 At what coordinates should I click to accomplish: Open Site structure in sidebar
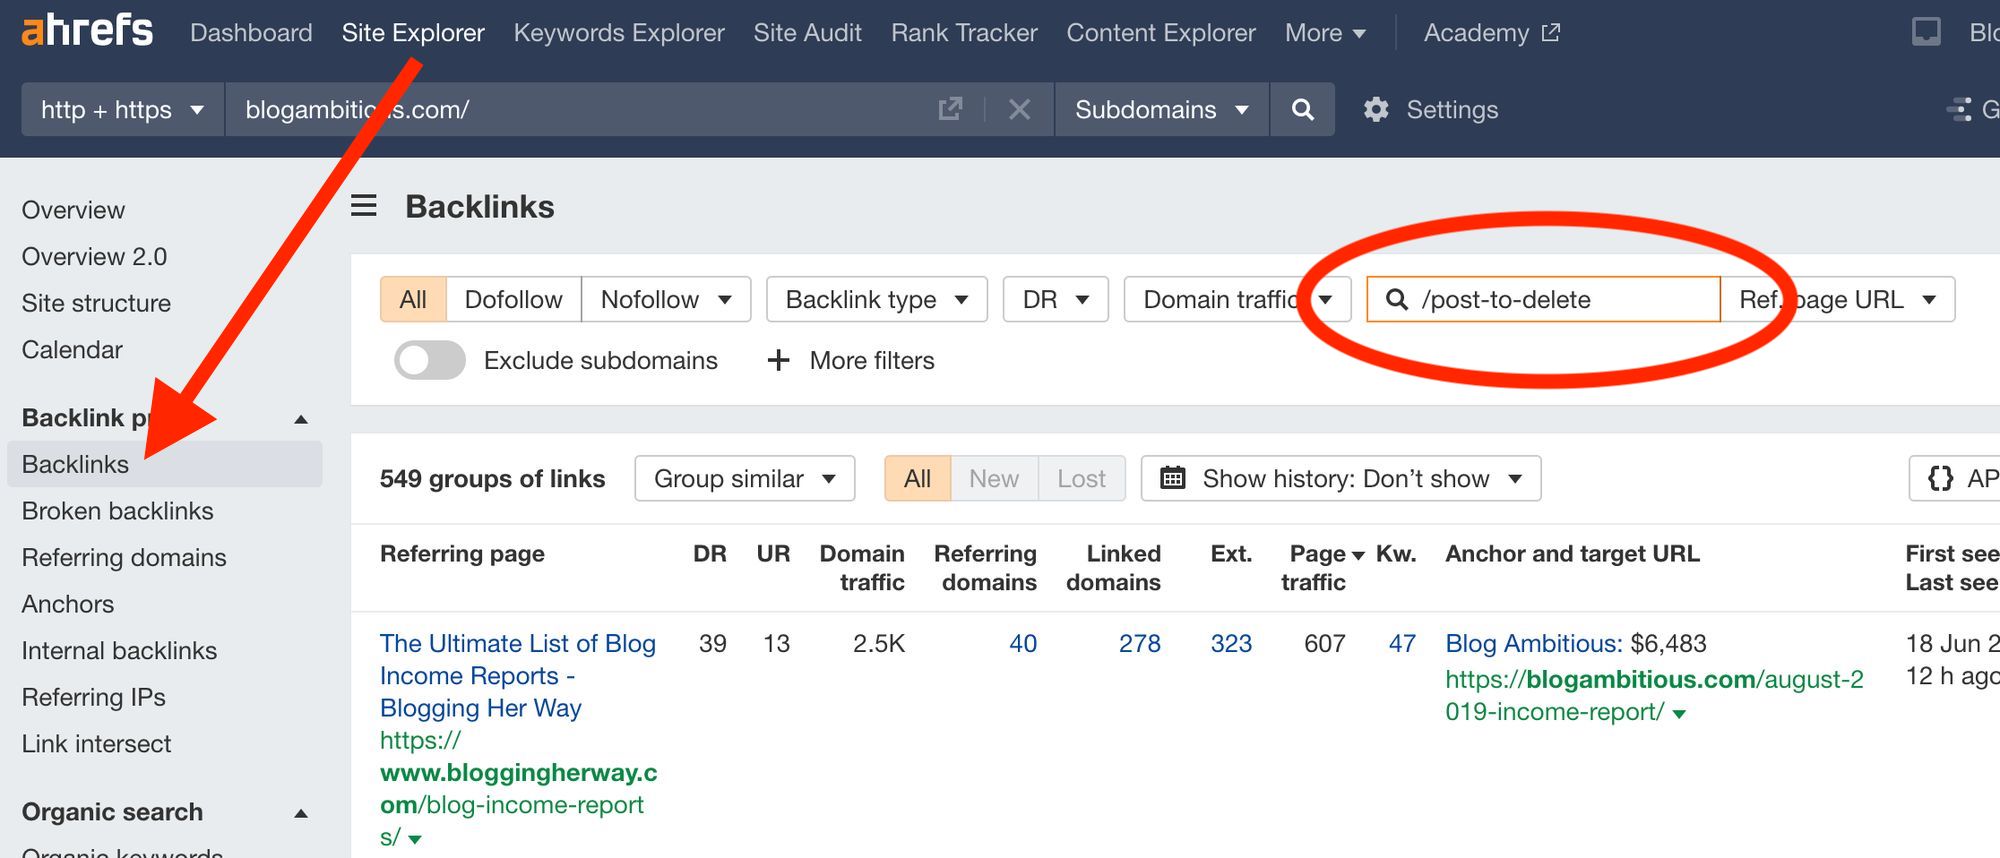pos(96,303)
